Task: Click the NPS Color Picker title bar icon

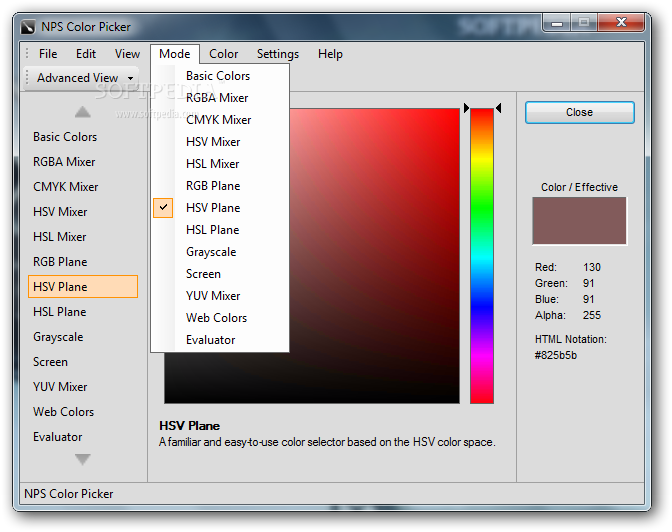Action: [x=28, y=27]
